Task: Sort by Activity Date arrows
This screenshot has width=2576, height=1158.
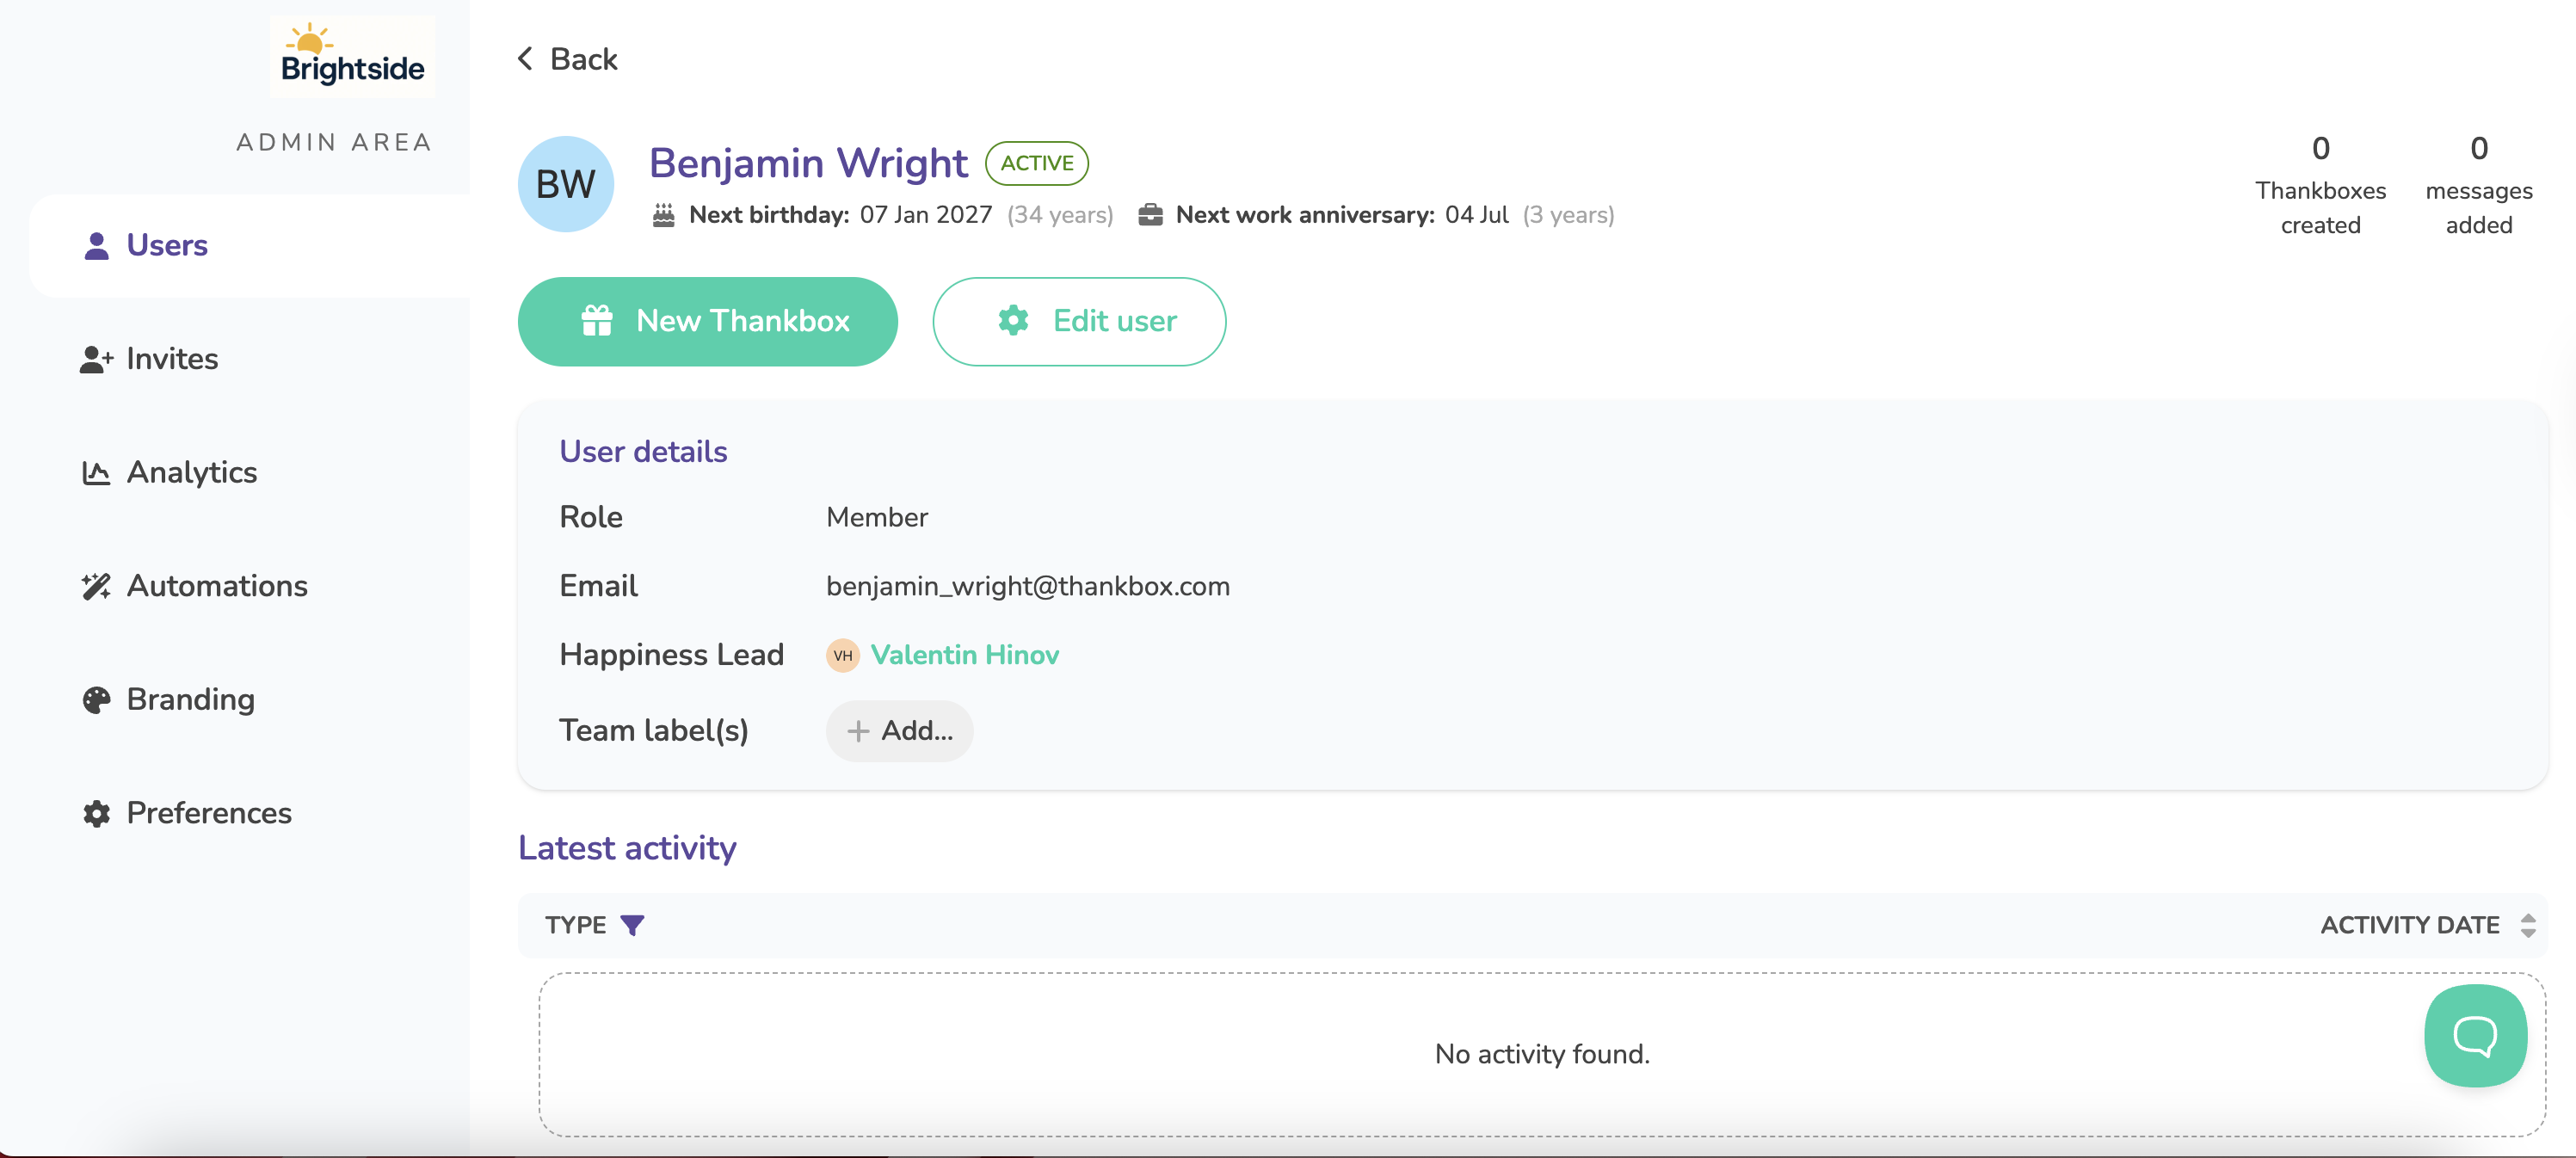Action: 2527,925
